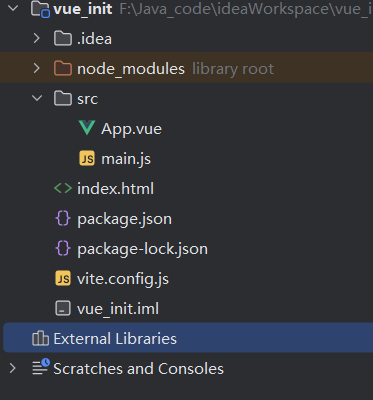Viewport: 373px width, 400px height.
Task: Select the Scratches and Consoles node
Action: 138,369
